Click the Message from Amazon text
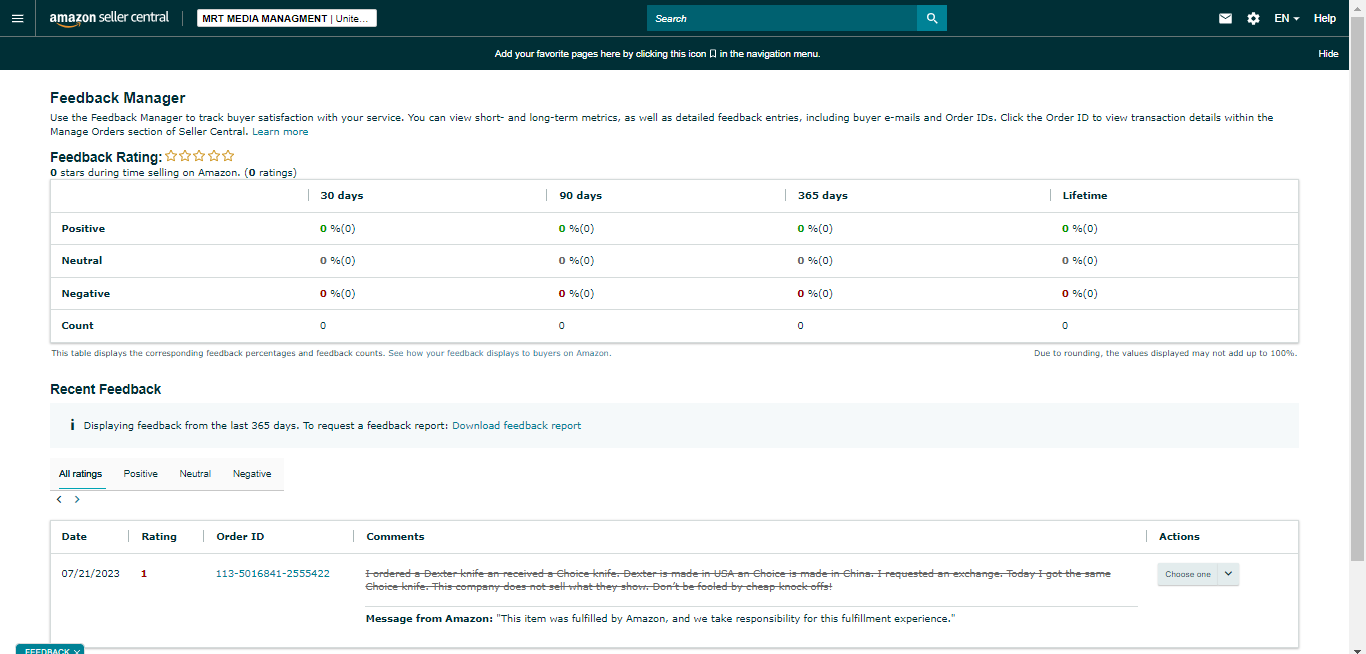Image resolution: width=1366 pixels, height=654 pixels. click(661, 619)
